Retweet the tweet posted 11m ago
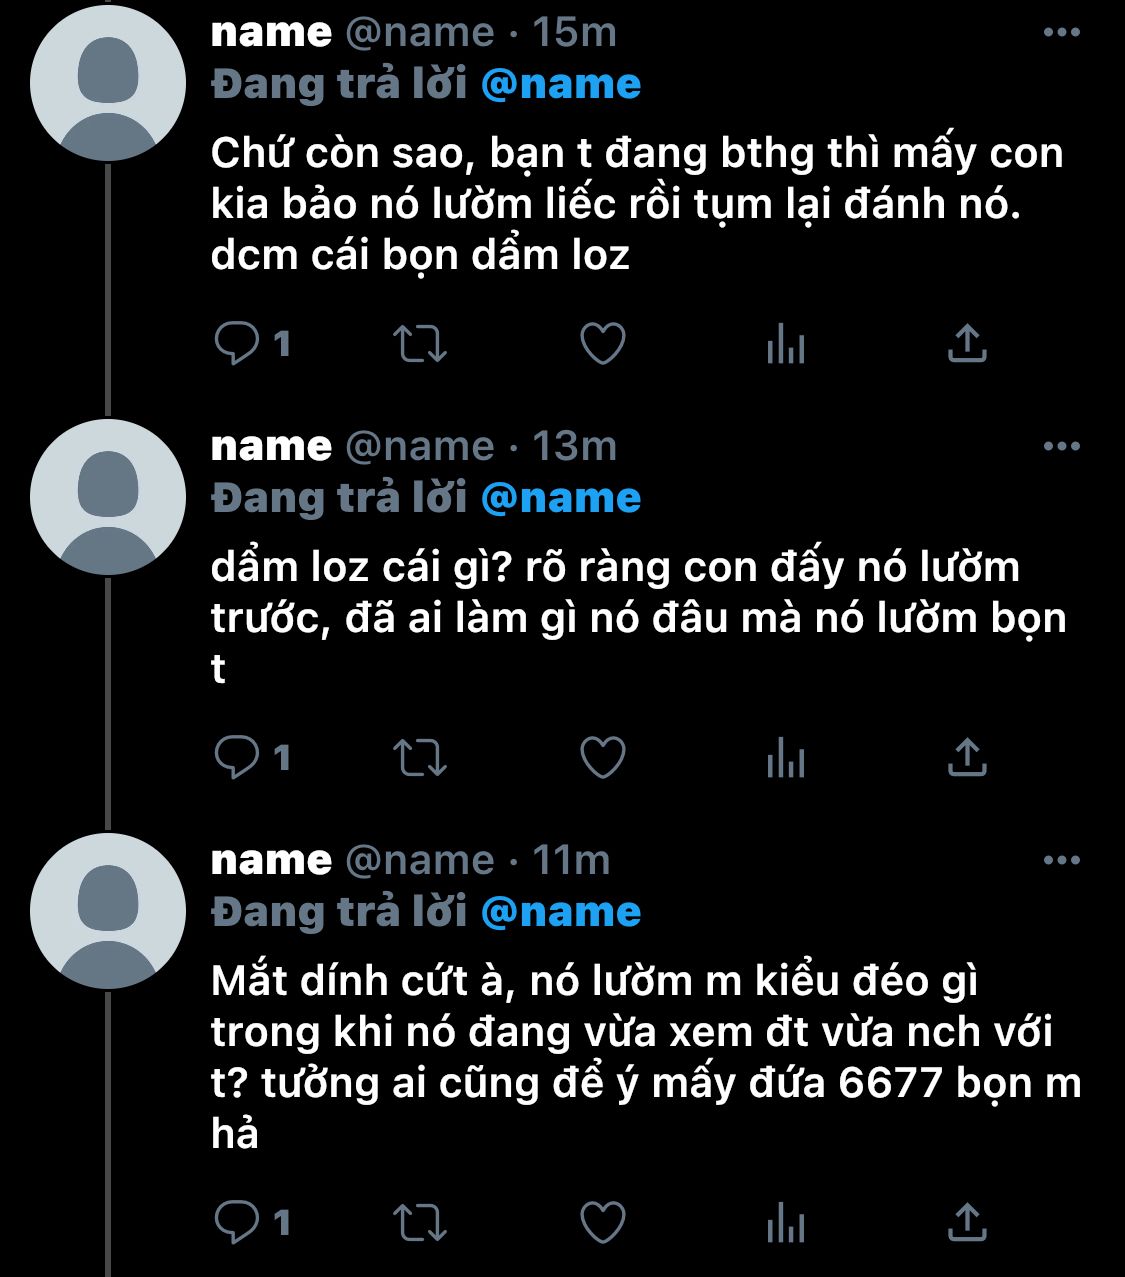The image size is (1125, 1277). (x=420, y=1222)
